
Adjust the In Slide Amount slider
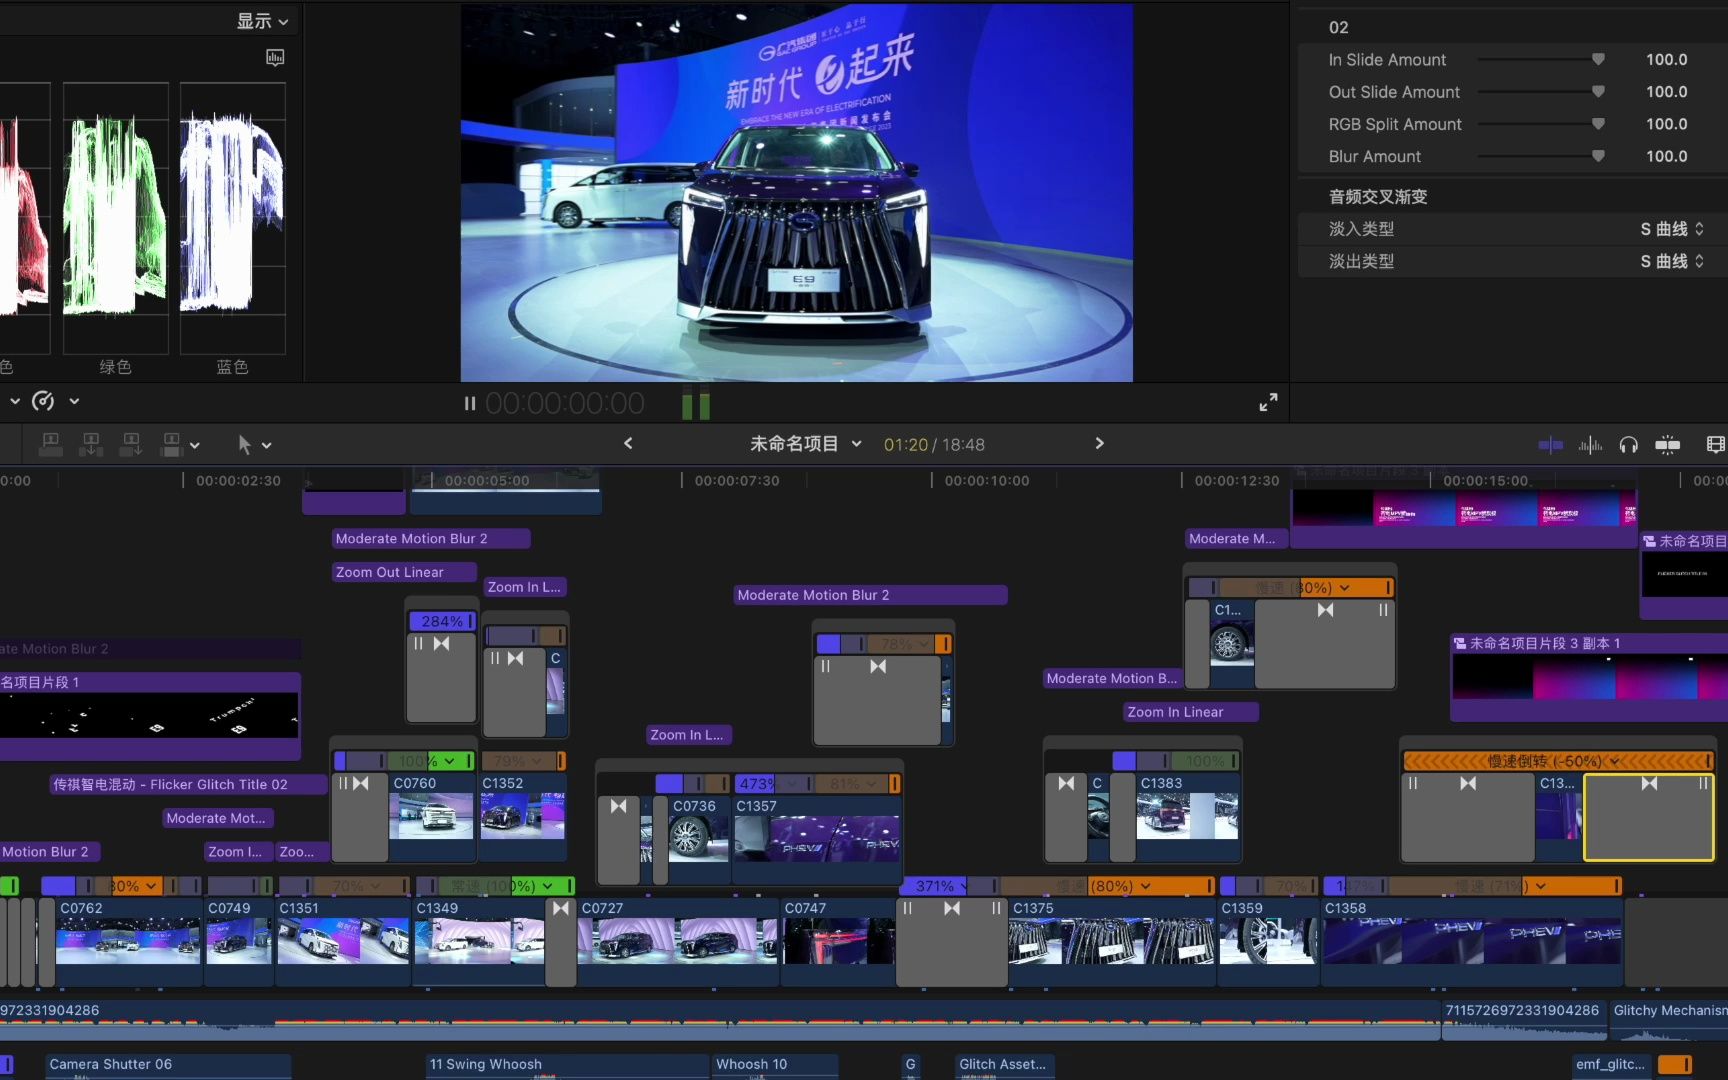click(x=1541, y=59)
